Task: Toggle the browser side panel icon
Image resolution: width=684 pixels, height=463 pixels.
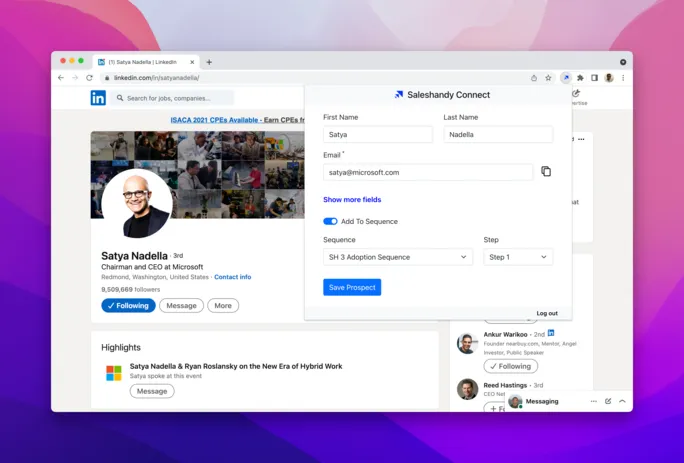Action: pos(595,78)
